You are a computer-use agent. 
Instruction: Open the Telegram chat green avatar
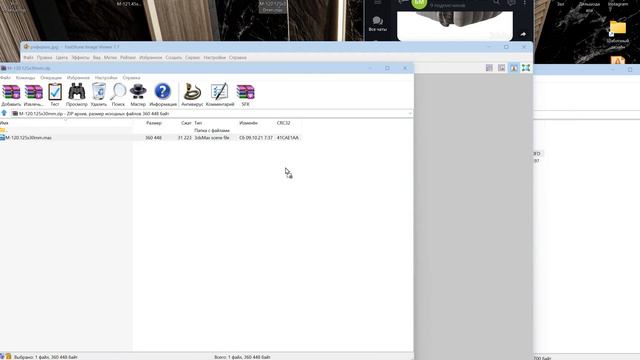[x=419, y=3]
